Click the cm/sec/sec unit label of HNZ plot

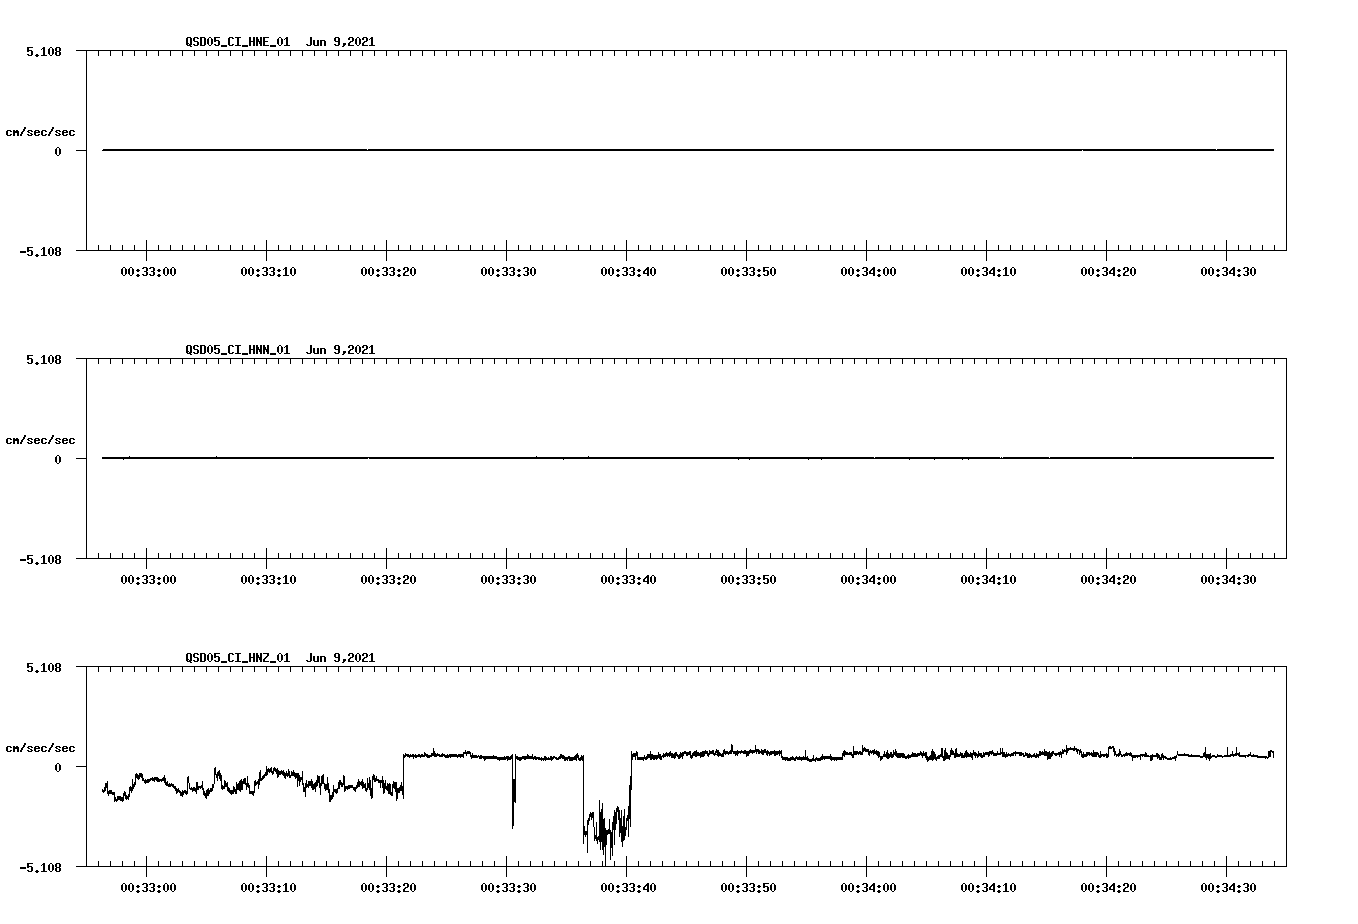(x=40, y=749)
